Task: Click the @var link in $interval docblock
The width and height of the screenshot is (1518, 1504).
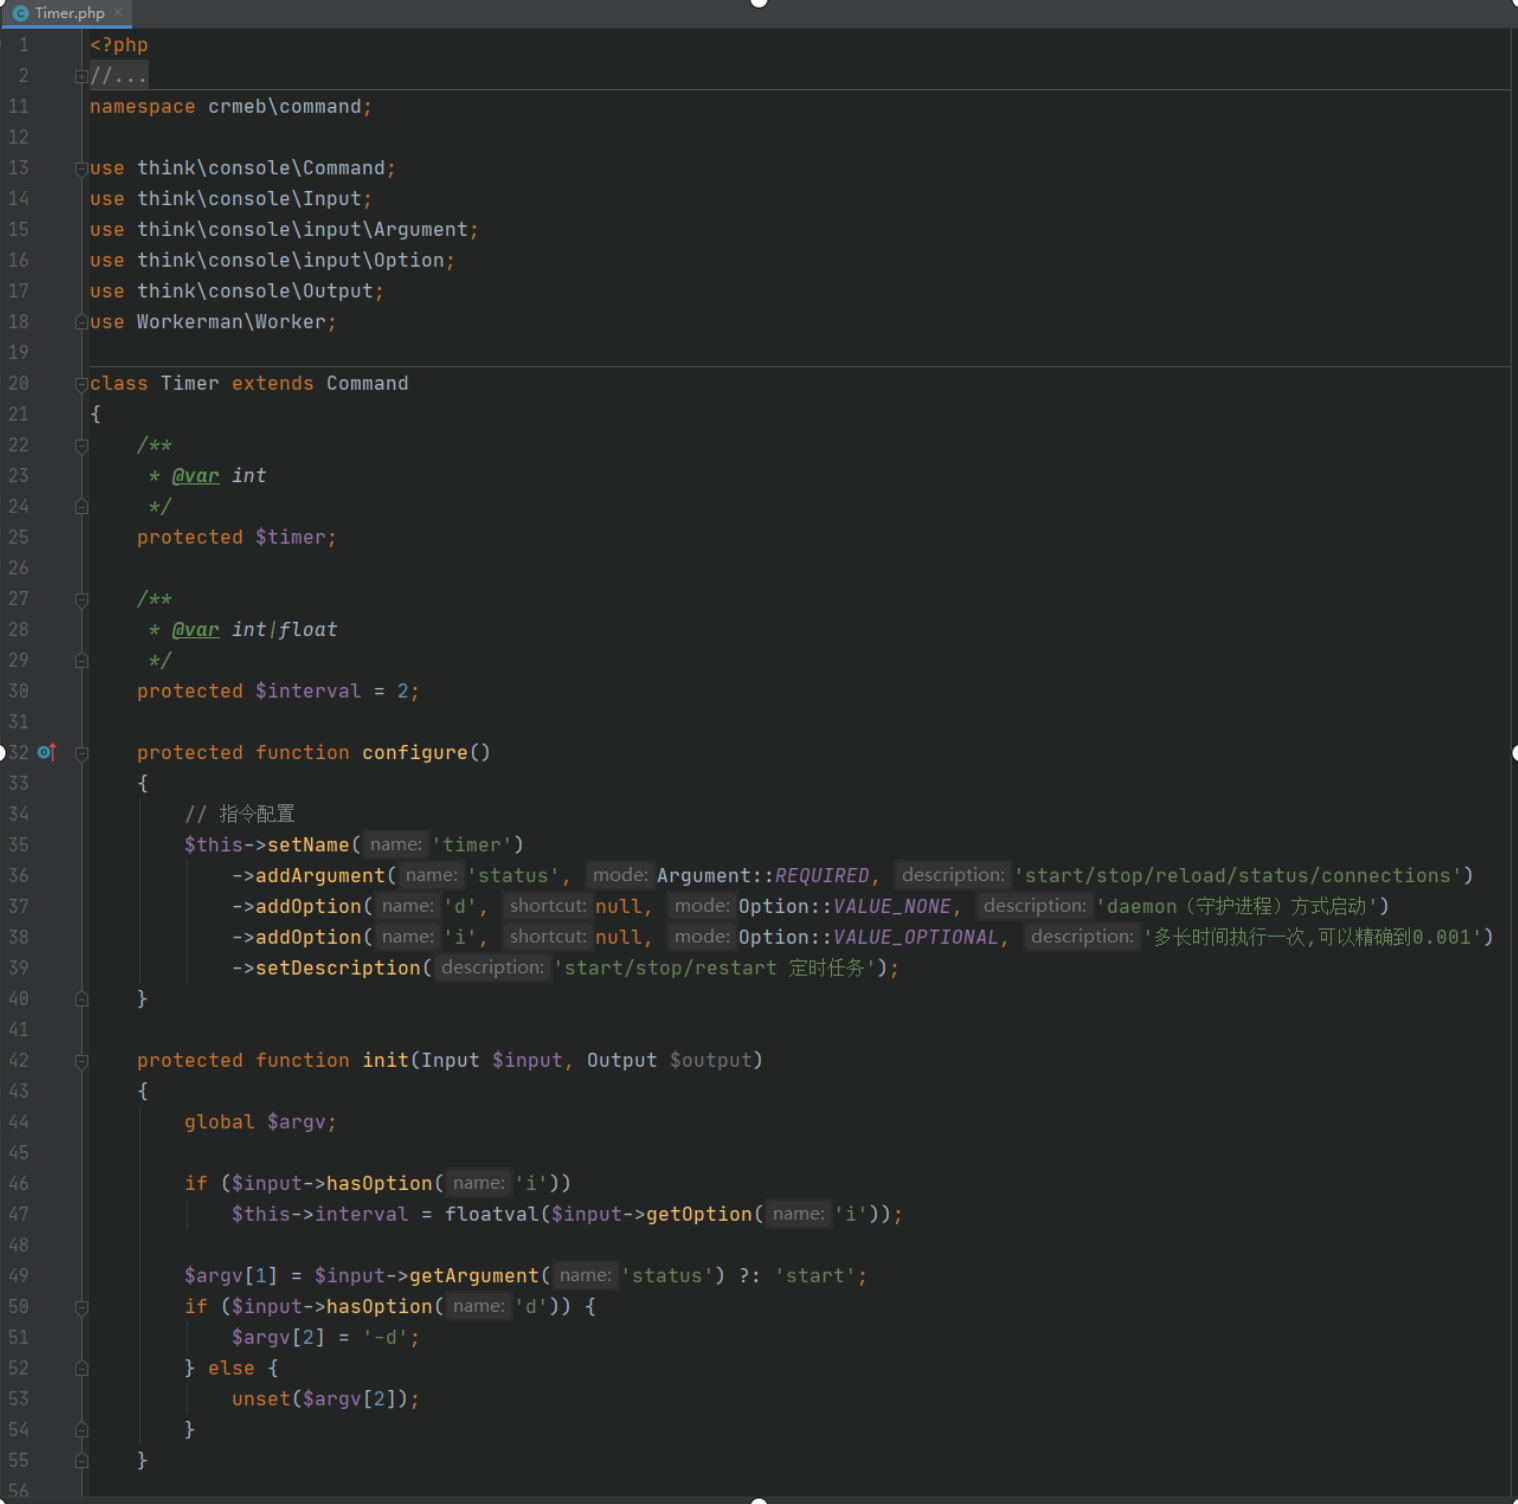Action: point(196,629)
